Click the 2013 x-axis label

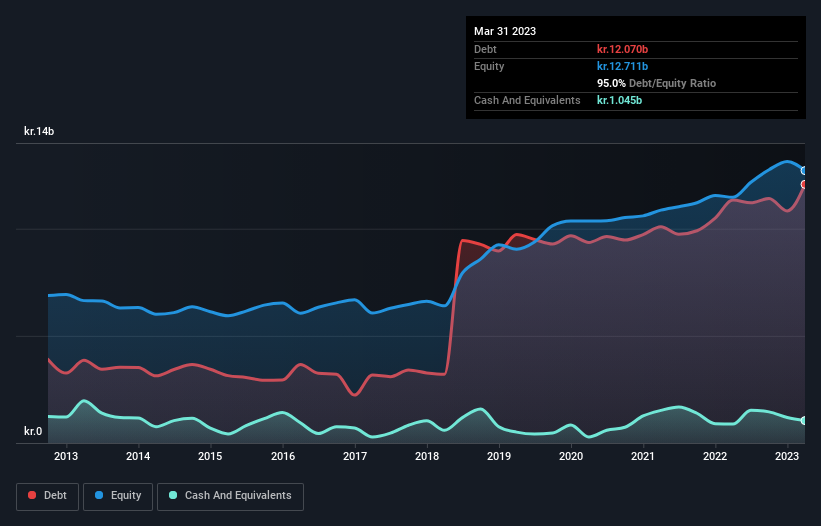click(x=66, y=456)
